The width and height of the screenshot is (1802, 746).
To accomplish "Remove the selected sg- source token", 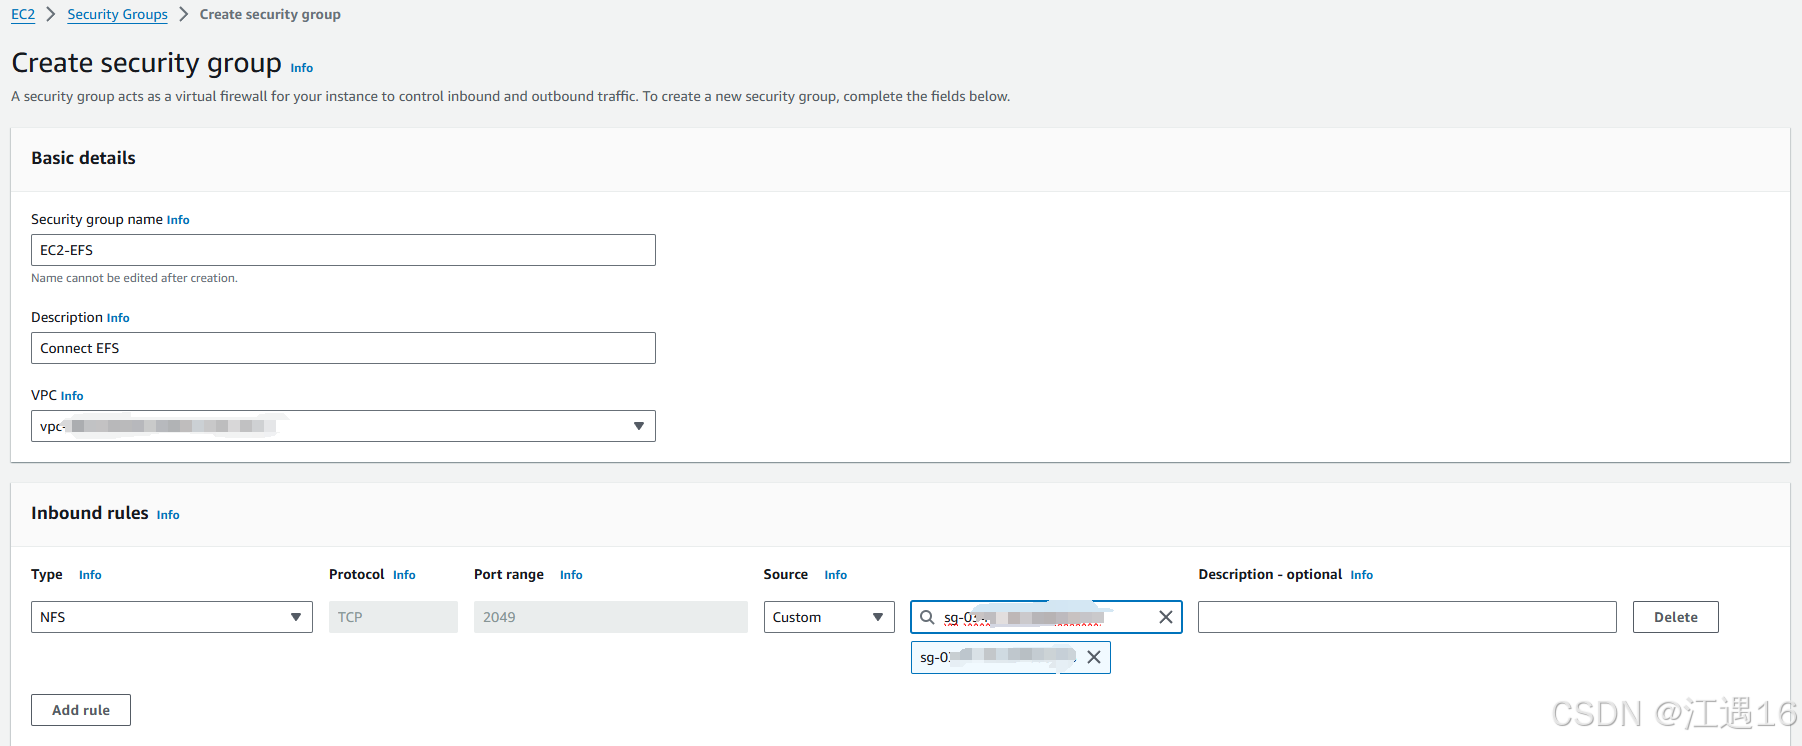I will pyautogui.click(x=1094, y=657).
